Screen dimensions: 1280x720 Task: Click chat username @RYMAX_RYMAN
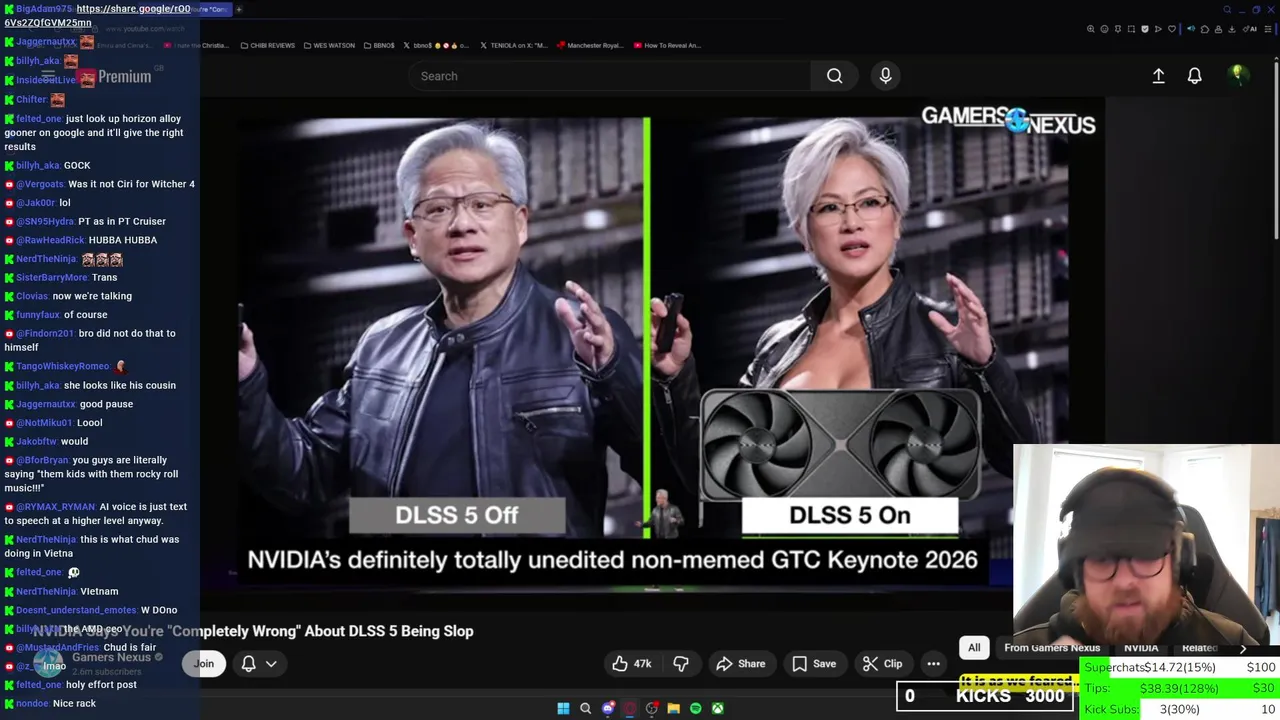tap(56, 507)
